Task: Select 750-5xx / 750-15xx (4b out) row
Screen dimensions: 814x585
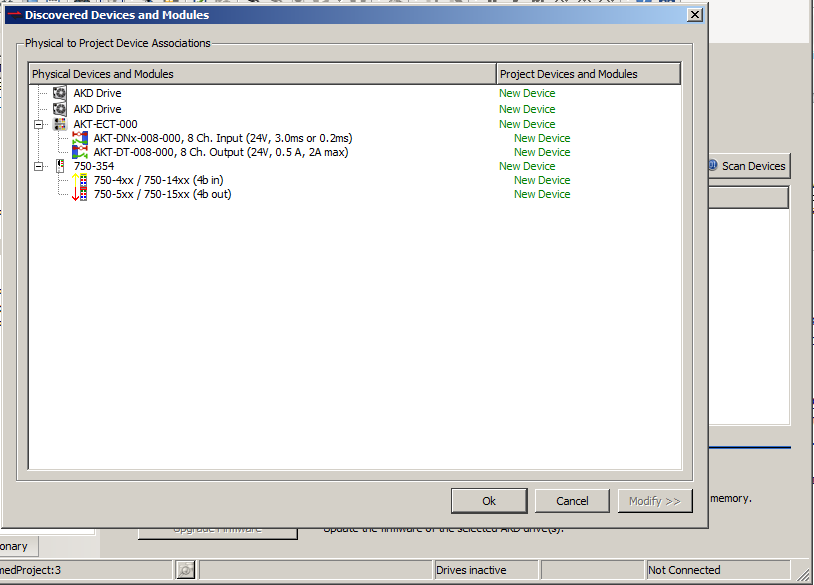Action: (x=355, y=194)
